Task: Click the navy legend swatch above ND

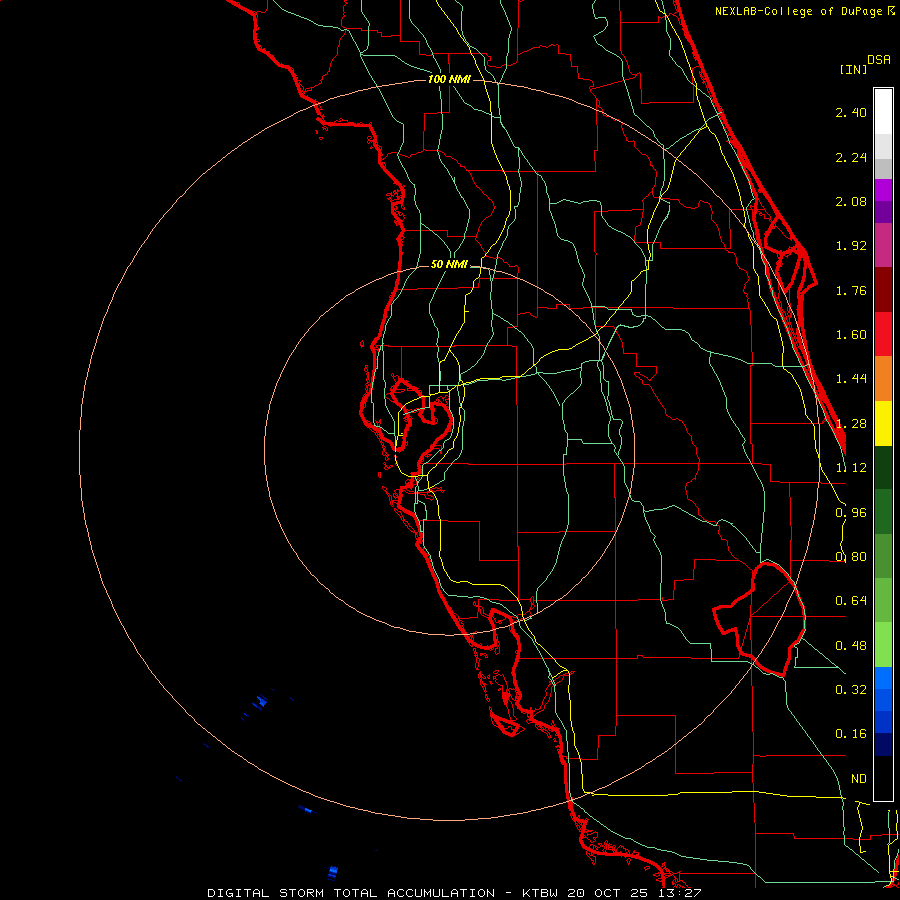Action: (x=883, y=744)
